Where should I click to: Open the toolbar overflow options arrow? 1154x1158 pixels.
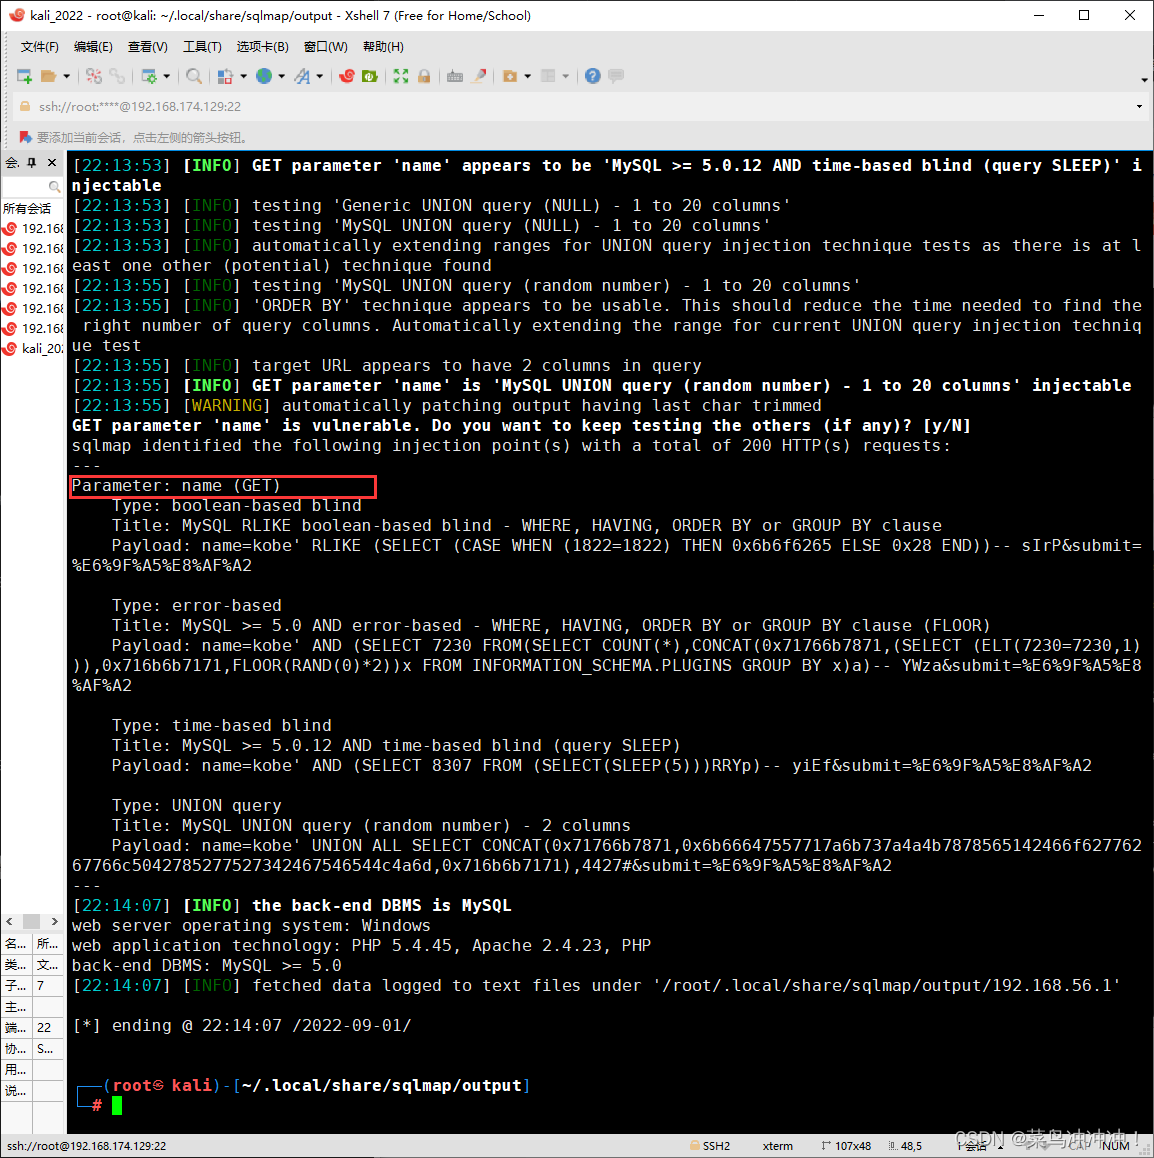[1144, 80]
